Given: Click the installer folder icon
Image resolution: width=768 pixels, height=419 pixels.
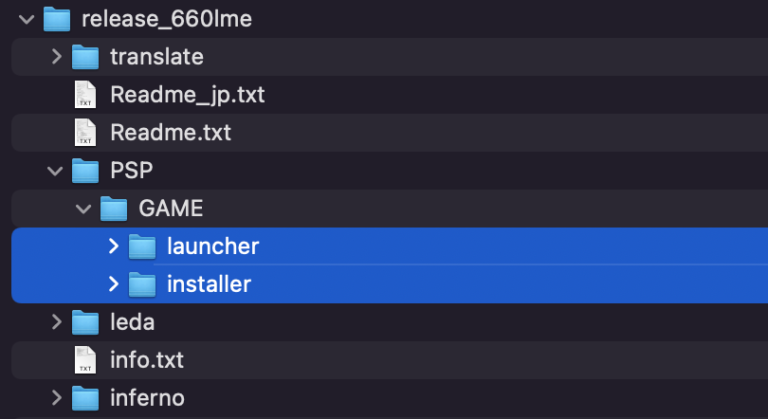Looking at the screenshot, I should [143, 284].
